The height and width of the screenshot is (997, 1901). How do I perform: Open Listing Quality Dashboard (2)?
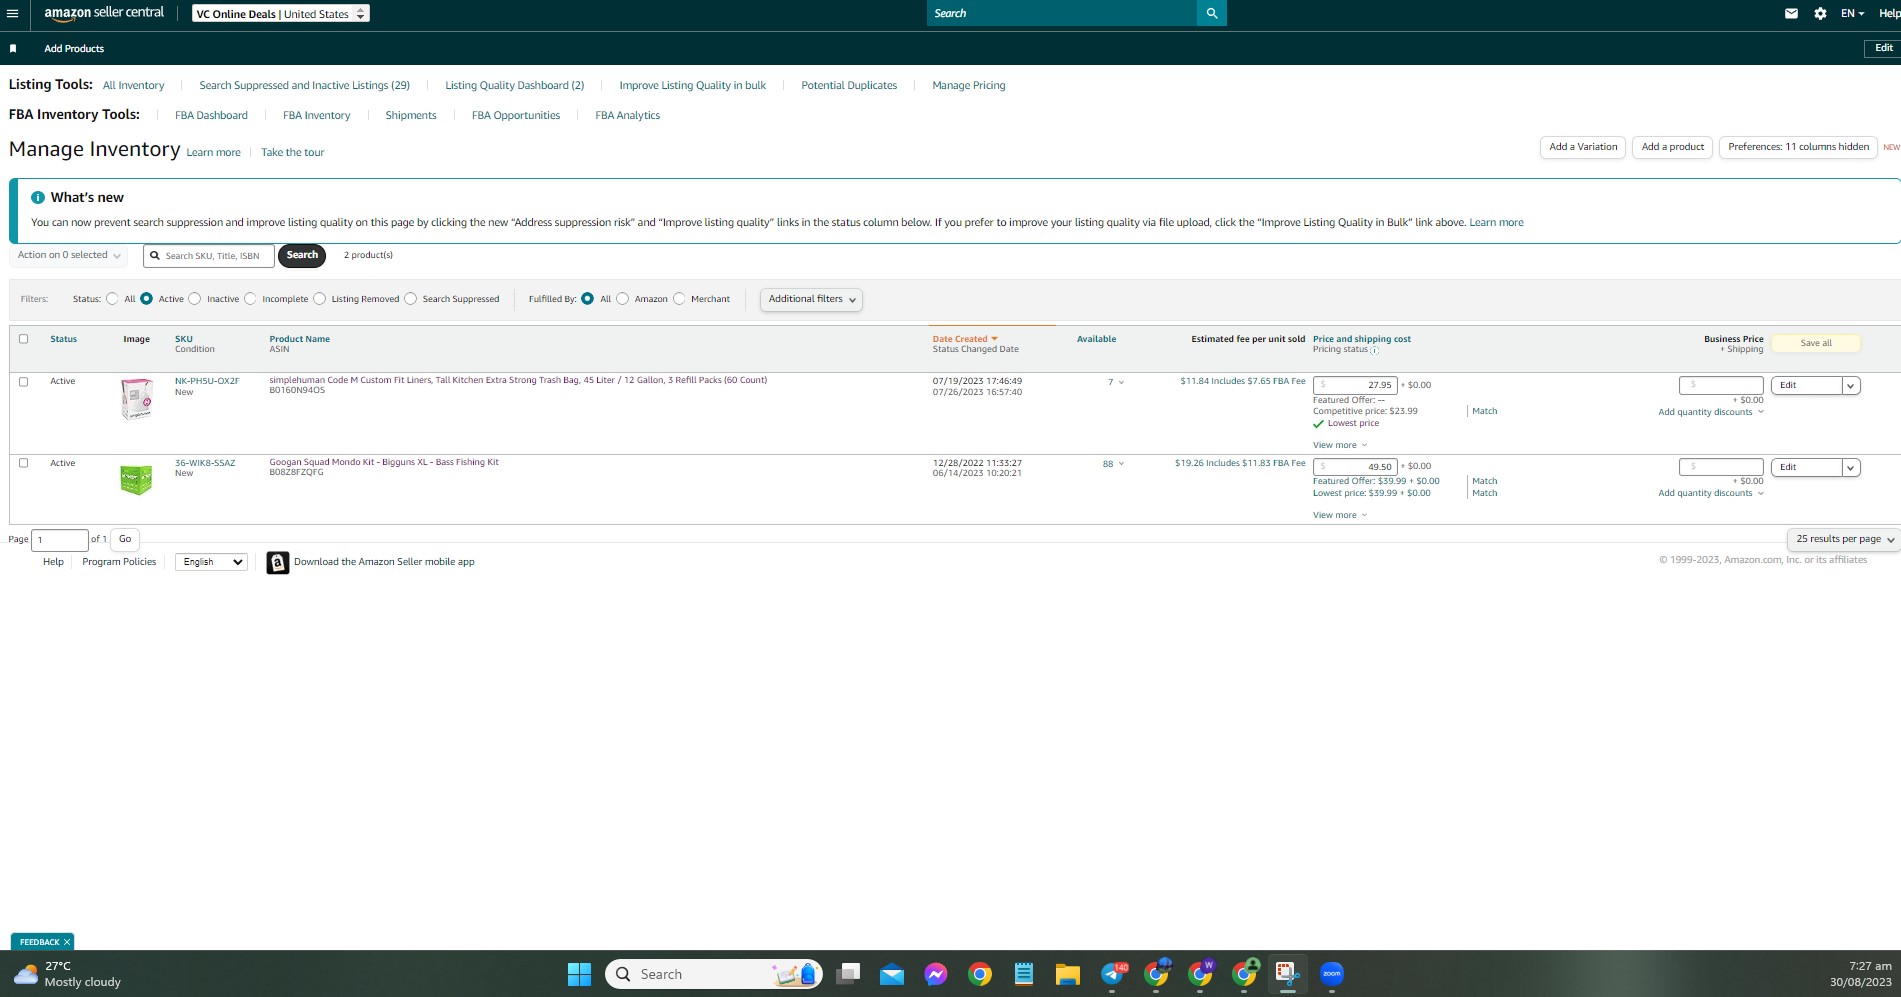pos(515,86)
